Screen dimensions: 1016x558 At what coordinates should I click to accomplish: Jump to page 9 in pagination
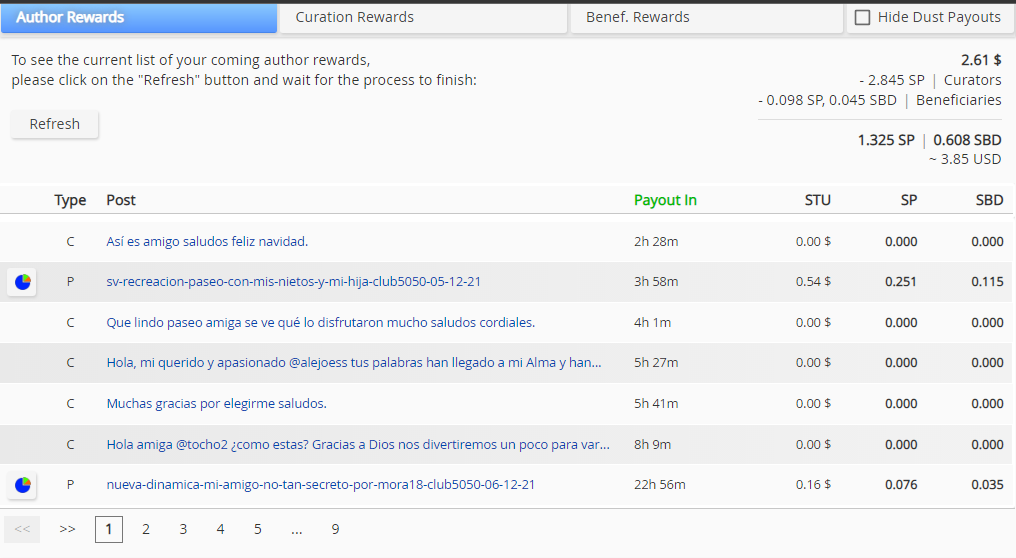pyautogui.click(x=335, y=529)
